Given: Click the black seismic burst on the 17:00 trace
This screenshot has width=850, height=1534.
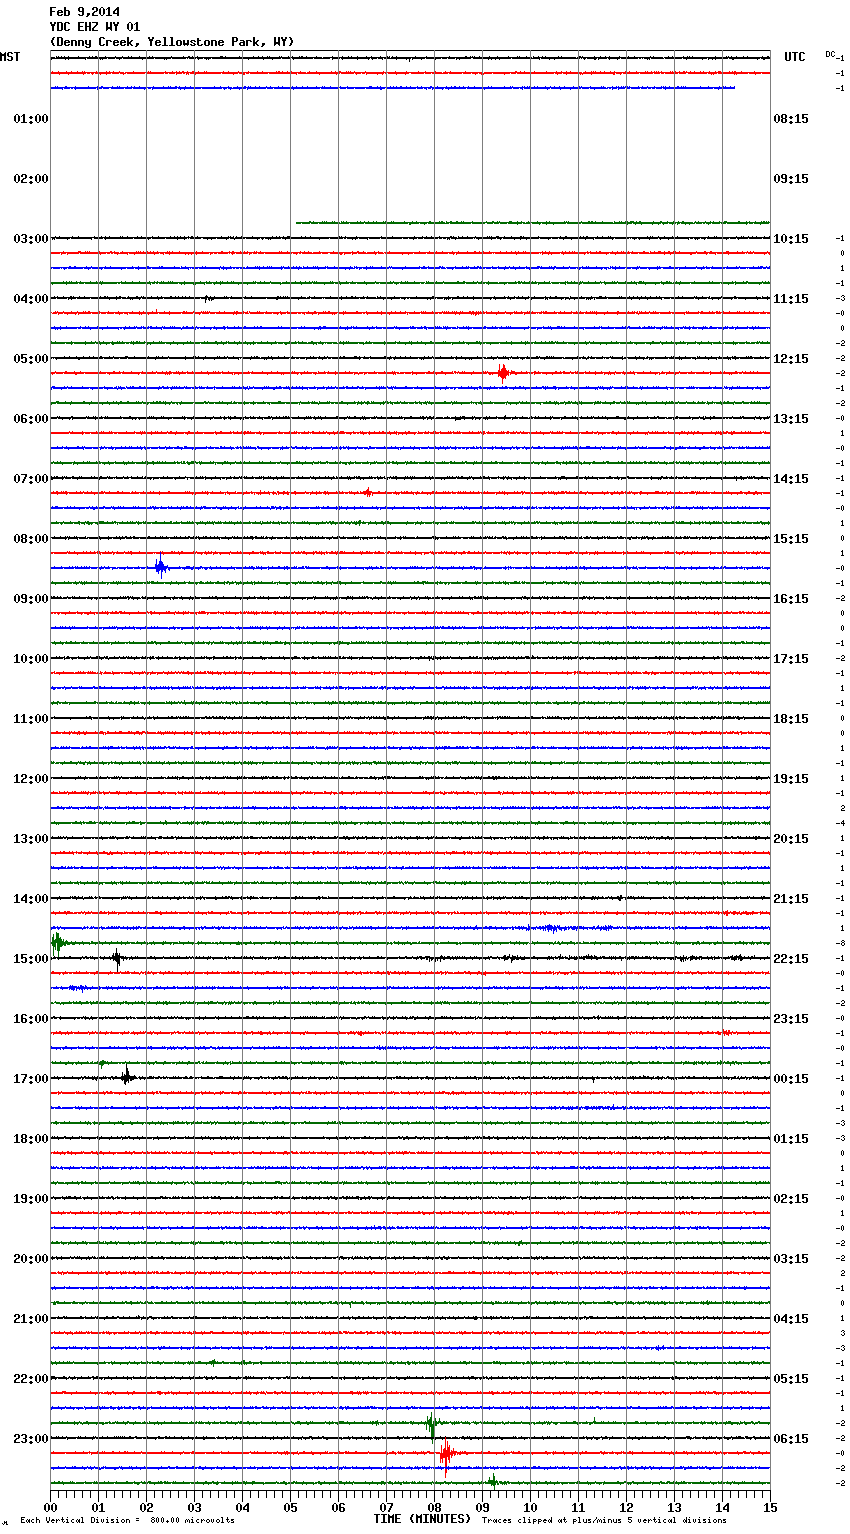Looking at the screenshot, I should (127, 1077).
